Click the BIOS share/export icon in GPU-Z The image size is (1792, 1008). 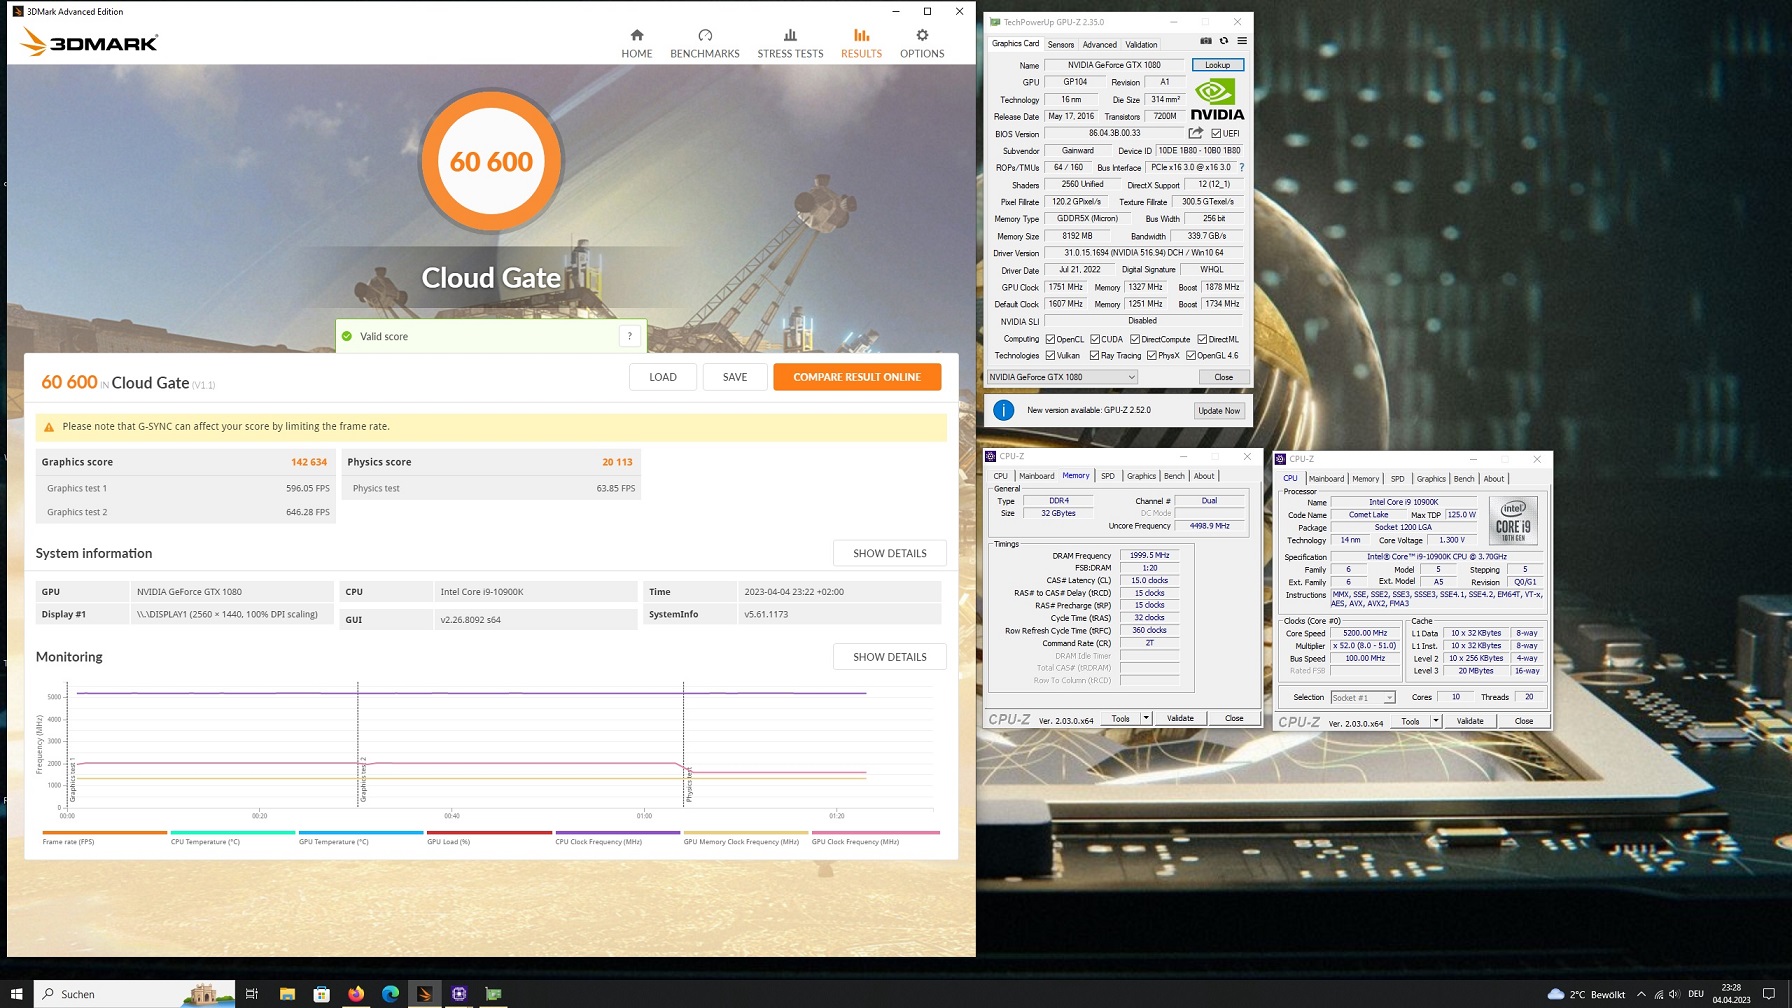pos(1196,133)
